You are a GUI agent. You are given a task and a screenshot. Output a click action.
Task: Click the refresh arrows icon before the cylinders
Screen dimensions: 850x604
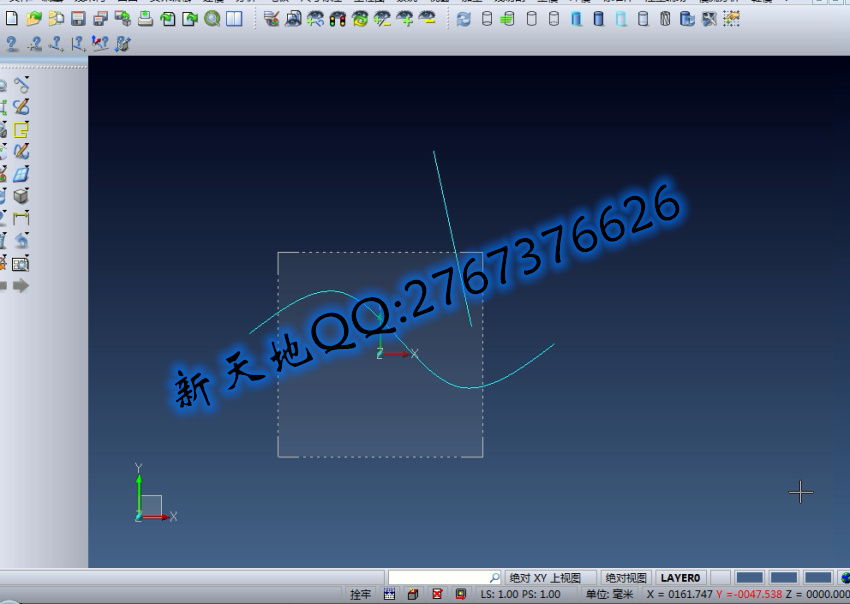pyautogui.click(x=464, y=19)
